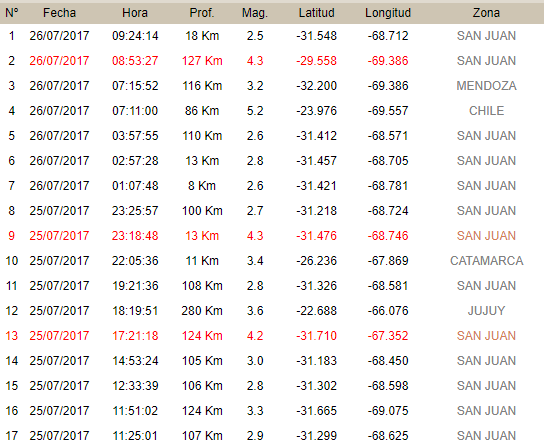Select red earthquake row at 17:21:18
Viewport: 544px width, 441px height.
(272, 336)
